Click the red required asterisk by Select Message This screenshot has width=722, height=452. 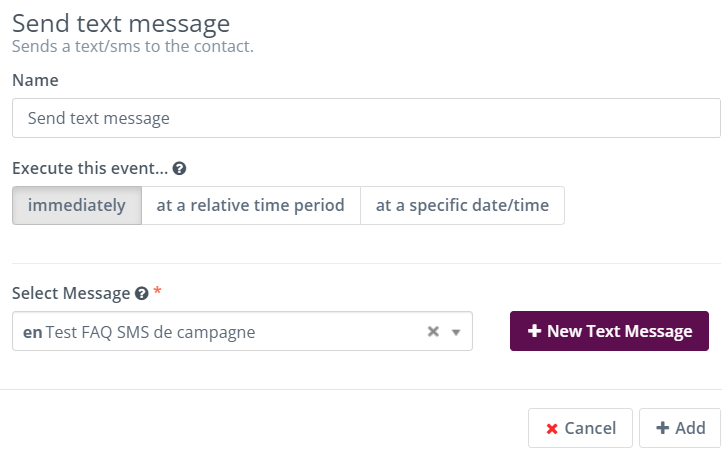[157, 290]
